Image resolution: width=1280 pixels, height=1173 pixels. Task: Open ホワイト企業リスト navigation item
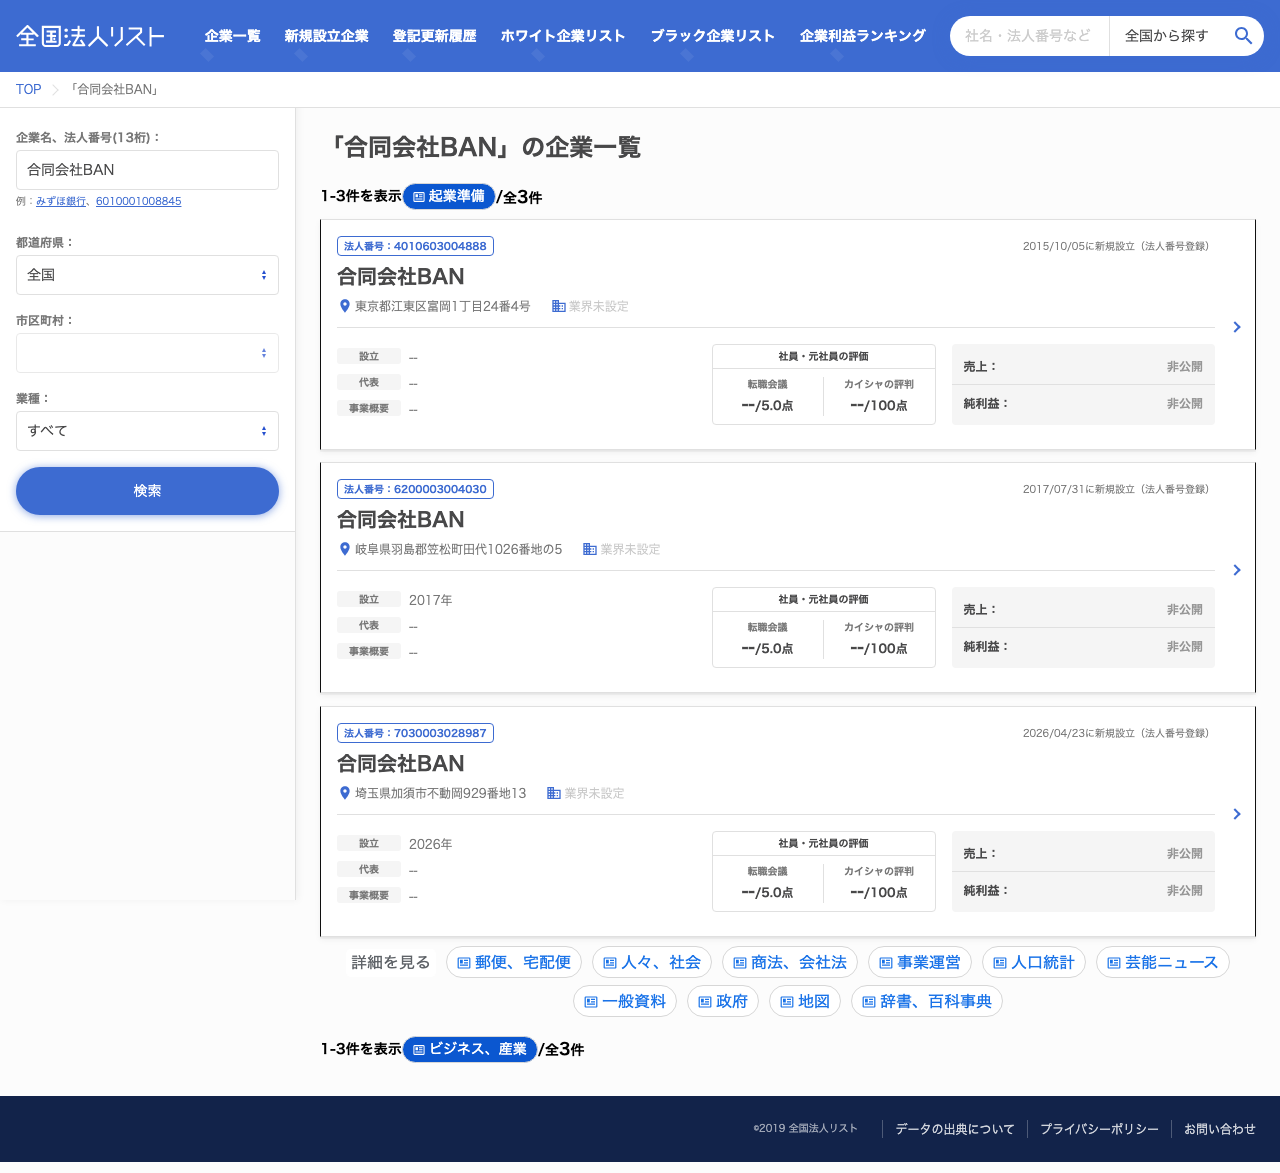(x=563, y=36)
